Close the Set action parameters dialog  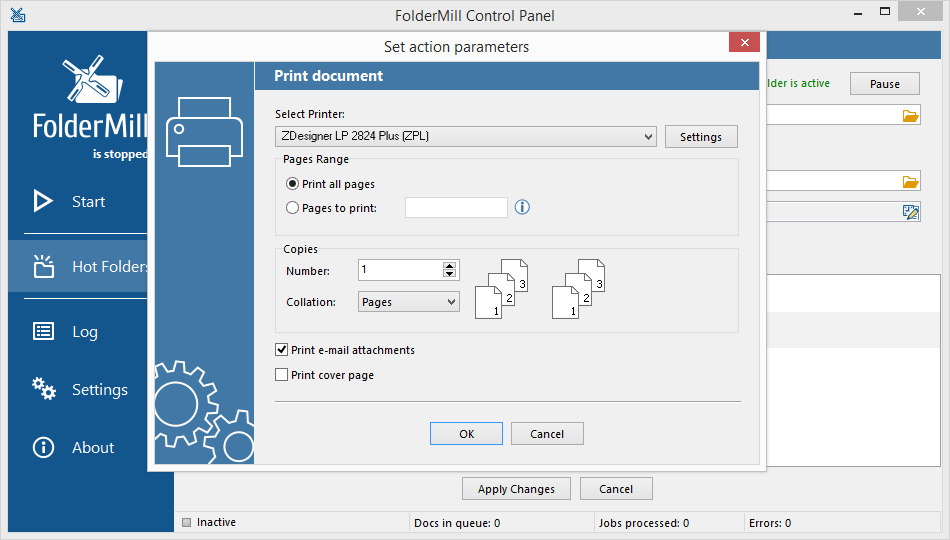745,42
